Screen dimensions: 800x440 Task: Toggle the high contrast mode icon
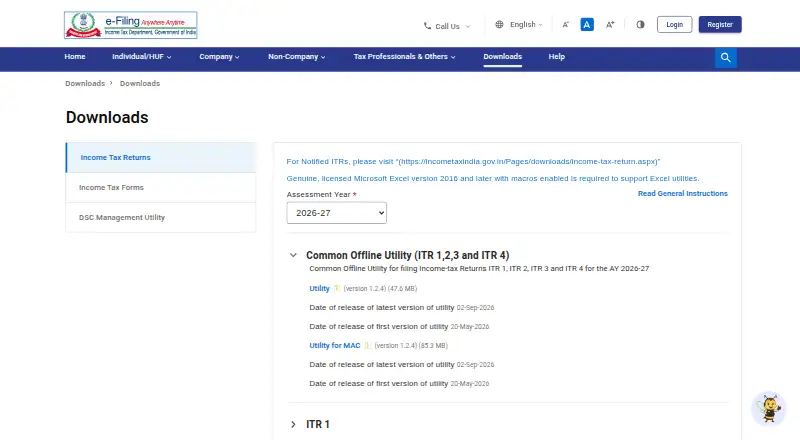(640, 25)
